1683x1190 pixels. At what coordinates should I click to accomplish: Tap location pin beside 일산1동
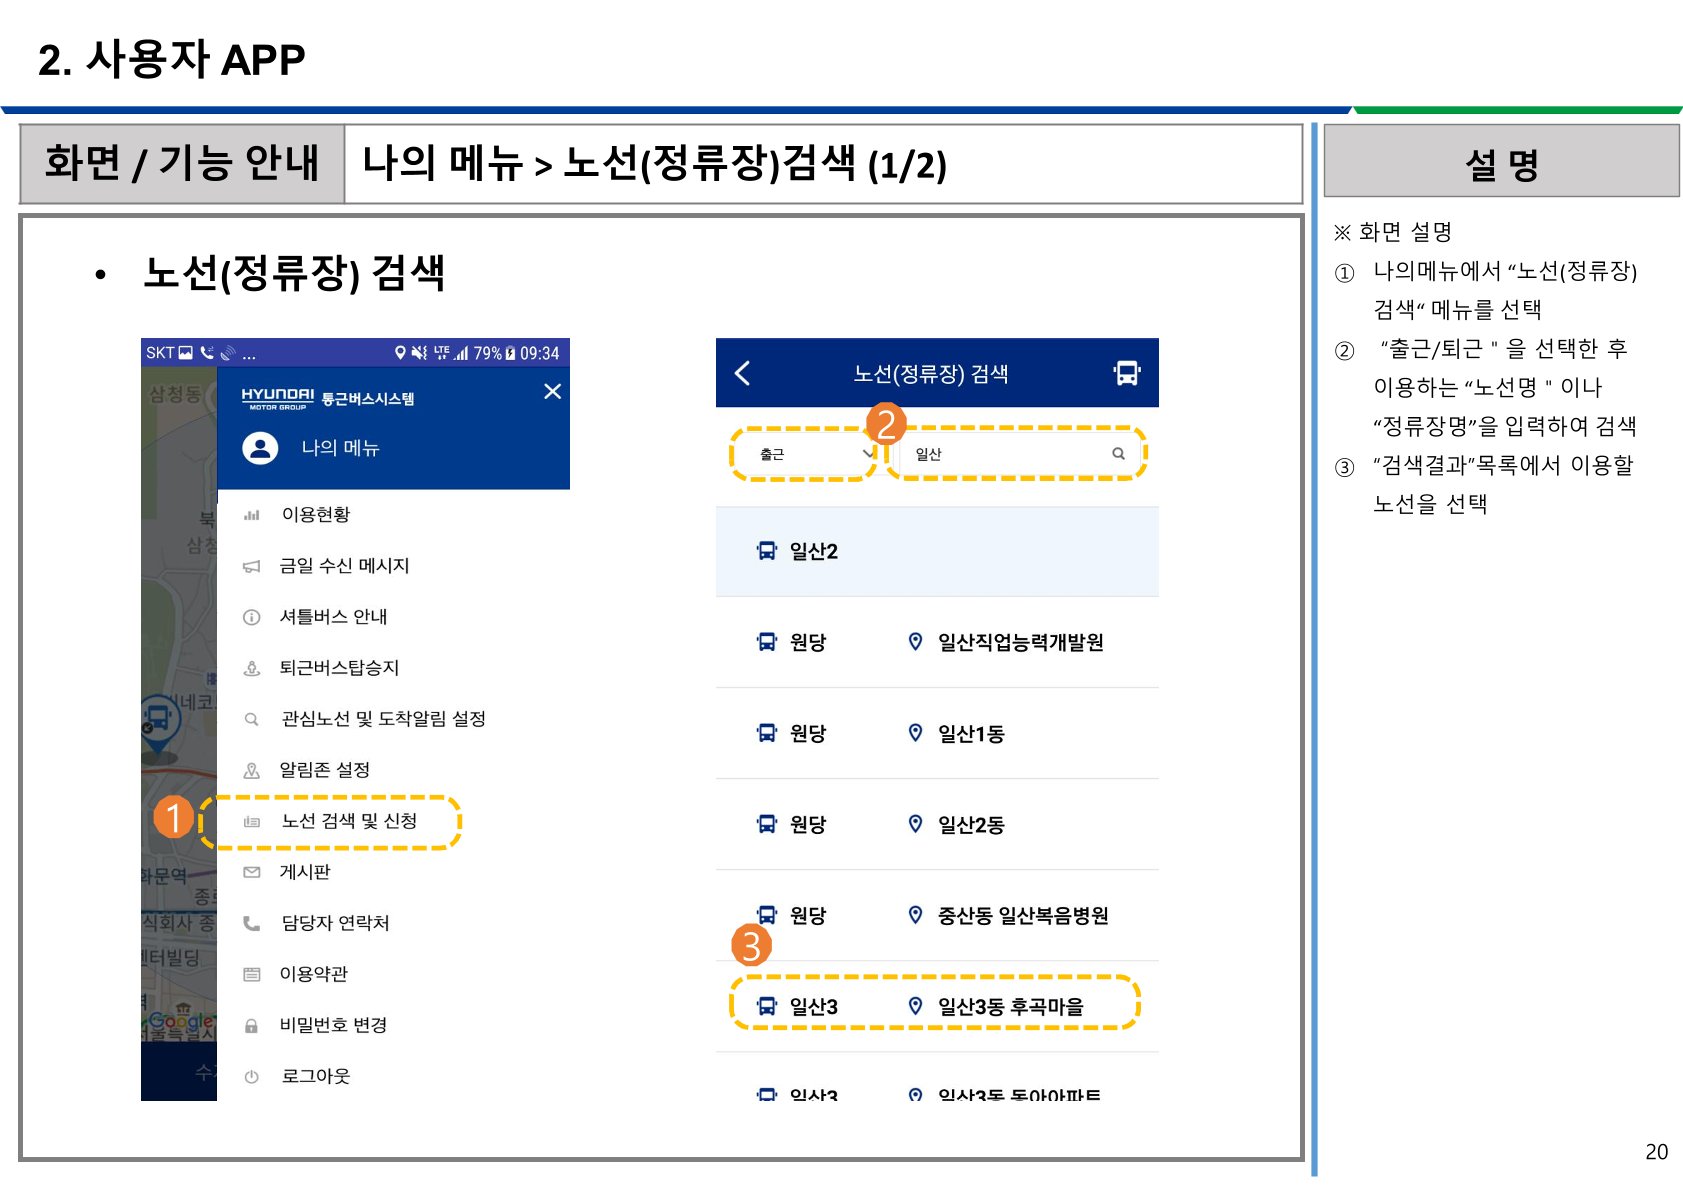[x=915, y=732]
